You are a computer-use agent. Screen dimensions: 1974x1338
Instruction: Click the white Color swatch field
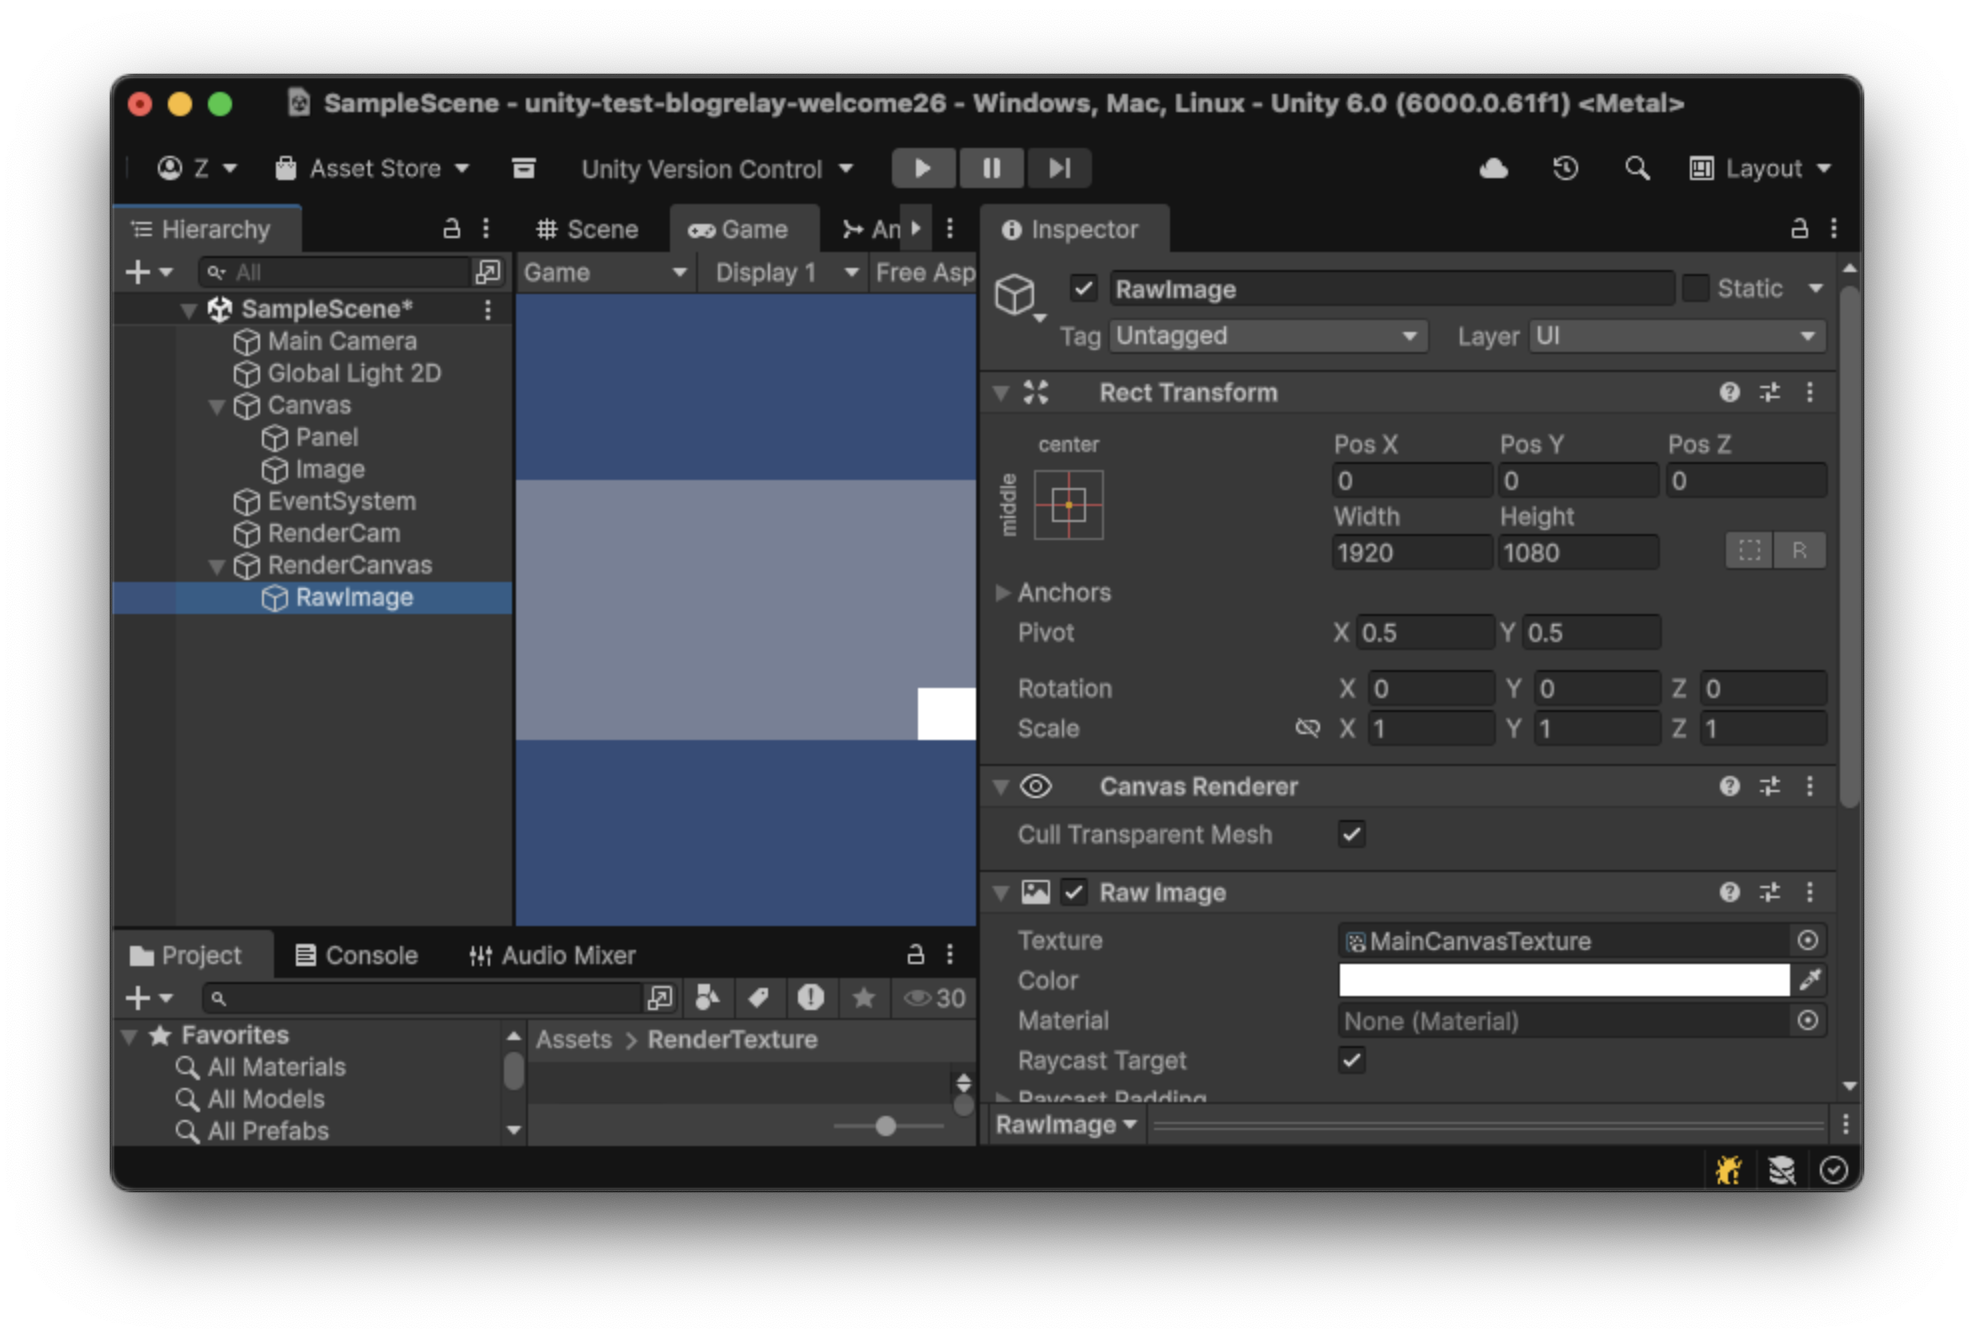pos(1563,980)
